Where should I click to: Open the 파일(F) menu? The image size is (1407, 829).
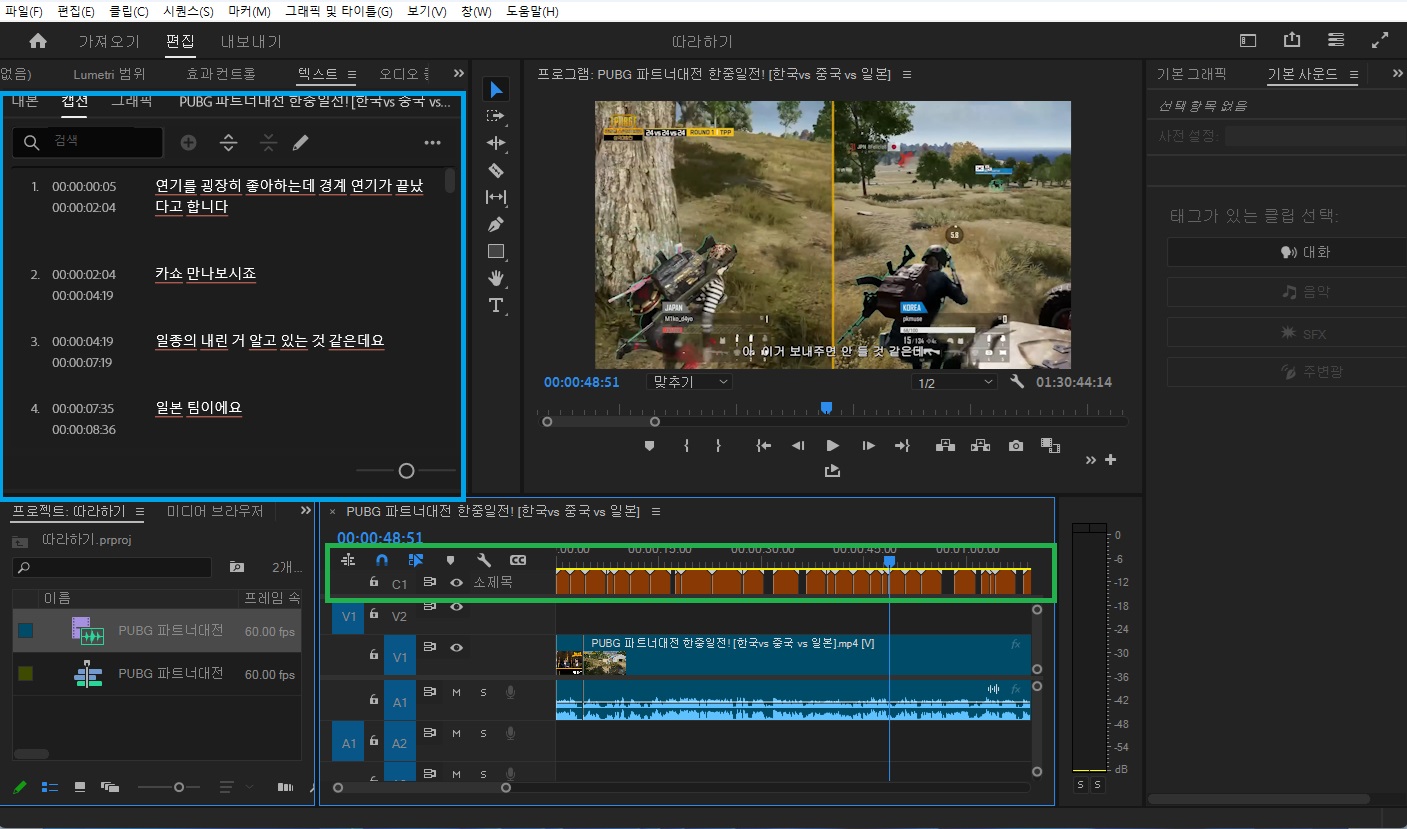pyautogui.click(x=24, y=12)
